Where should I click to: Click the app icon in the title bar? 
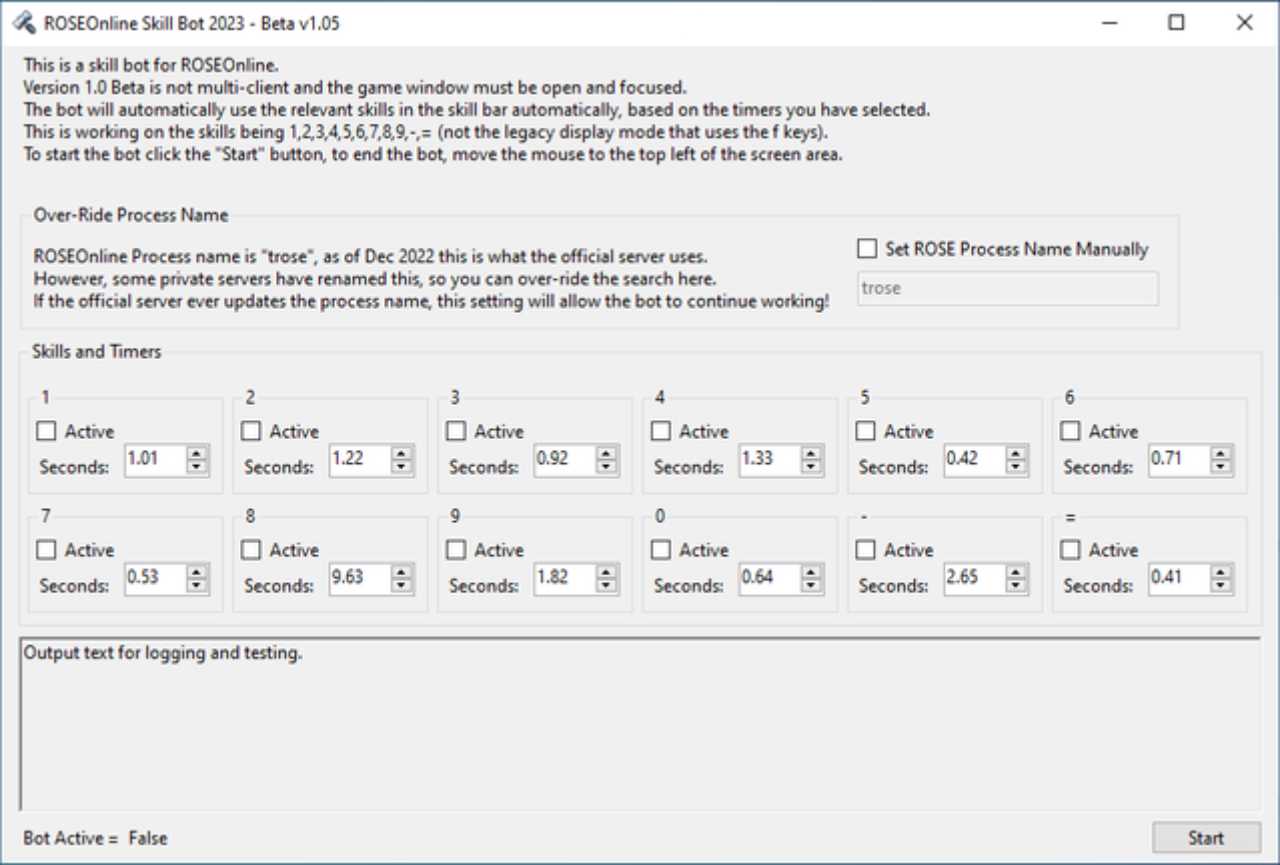(25, 23)
